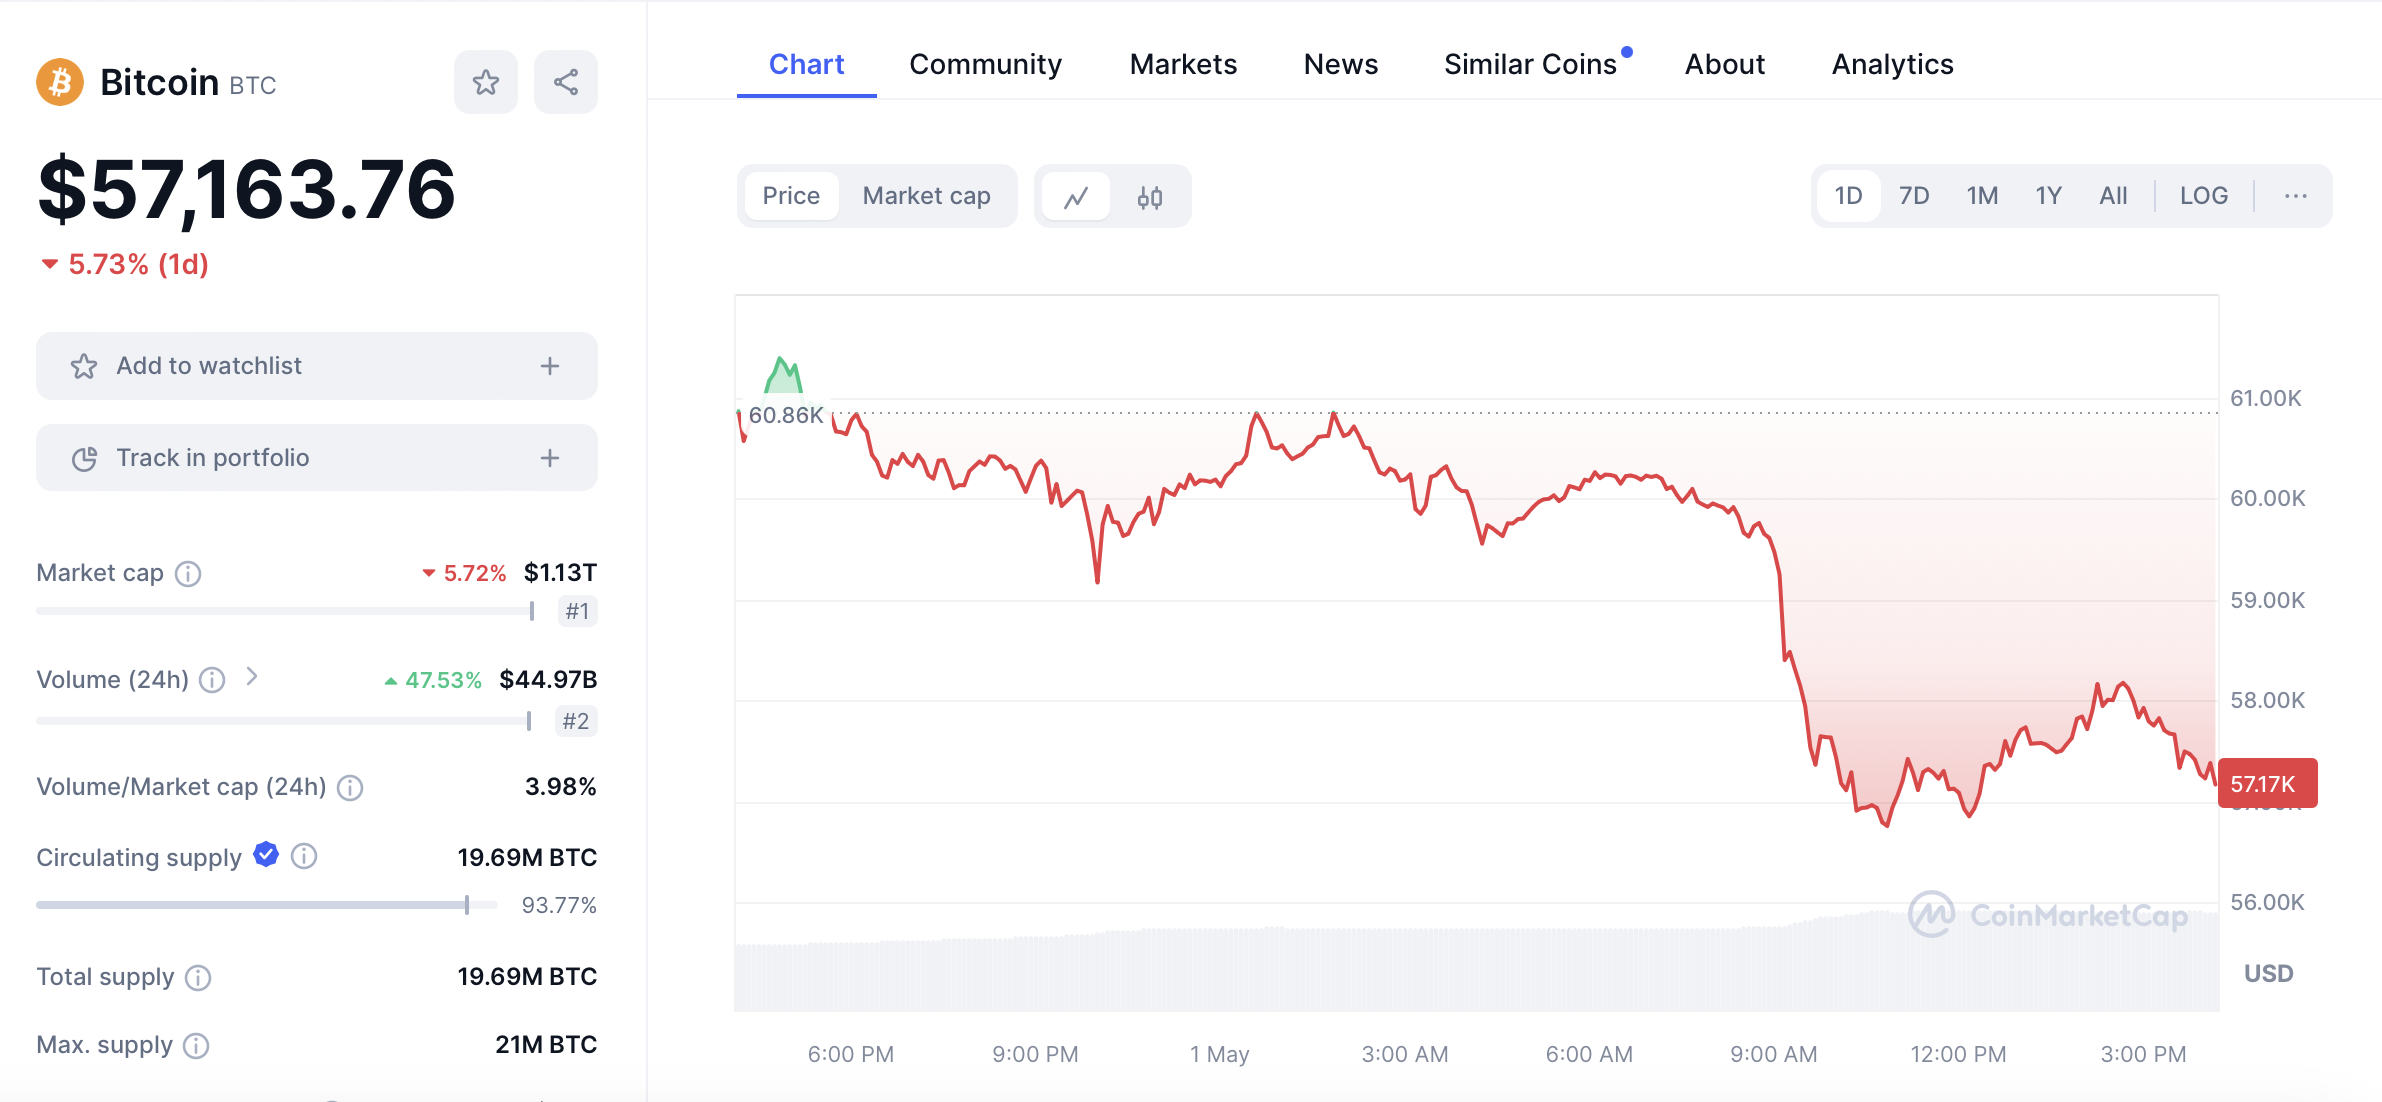The width and height of the screenshot is (2382, 1102).
Task: Open the three-dot chart options menu
Action: pos(2295,196)
